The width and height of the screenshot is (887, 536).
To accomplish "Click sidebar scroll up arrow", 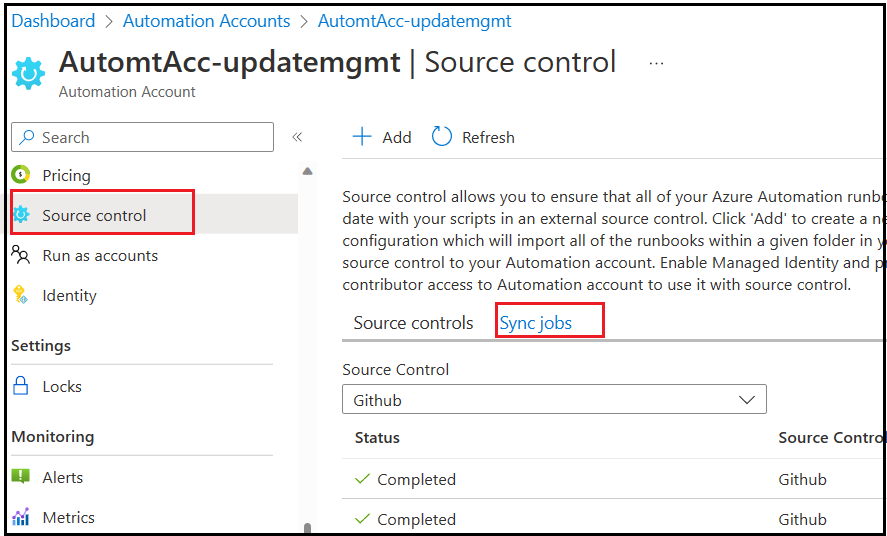I will point(307,171).
